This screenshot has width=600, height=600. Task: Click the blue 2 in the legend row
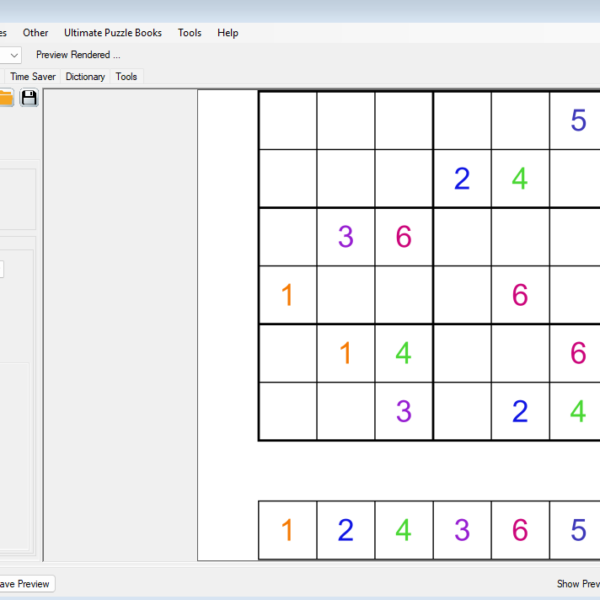point(346,530)
